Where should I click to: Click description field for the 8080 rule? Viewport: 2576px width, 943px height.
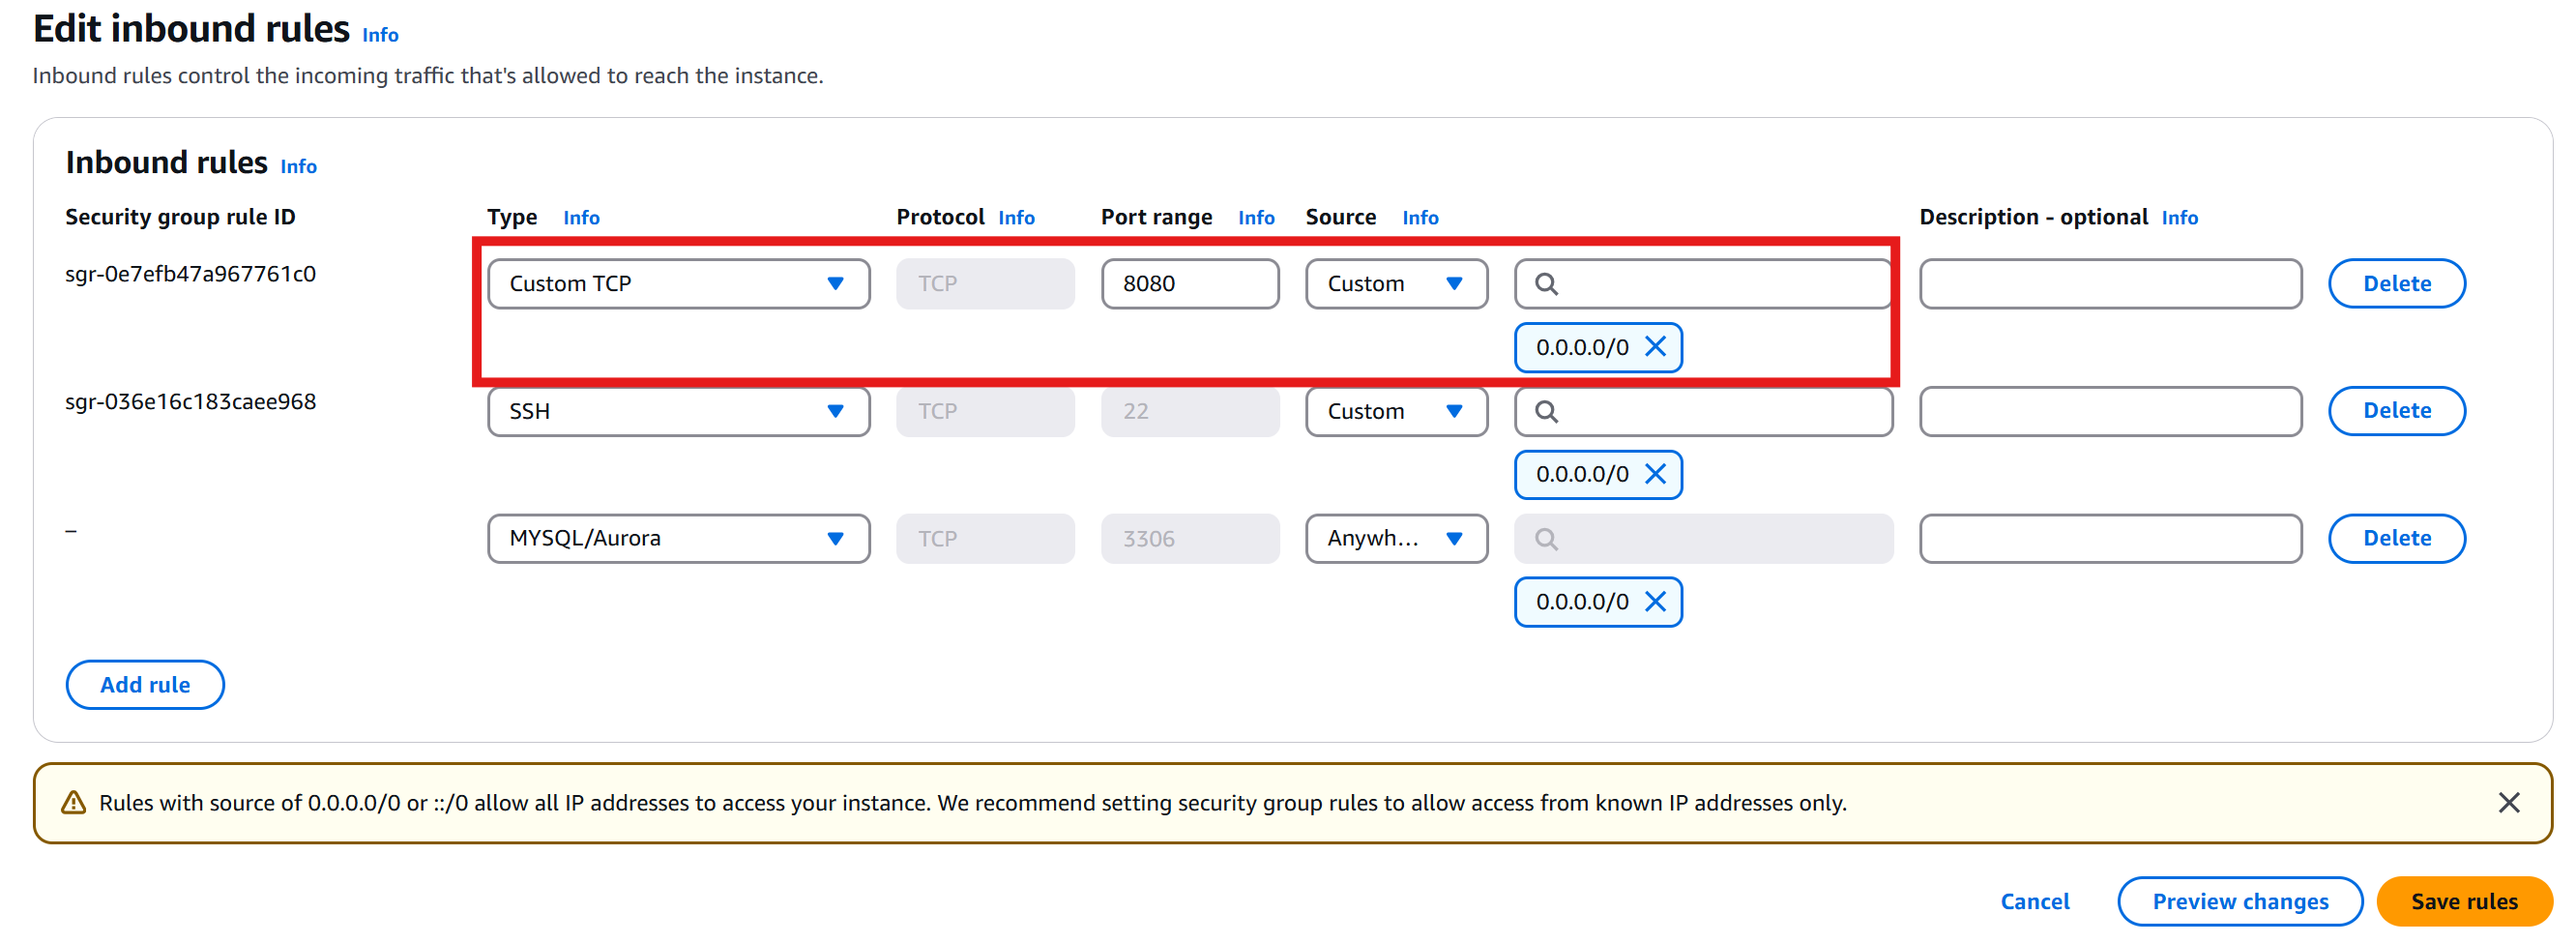(x=2110, y=284)
